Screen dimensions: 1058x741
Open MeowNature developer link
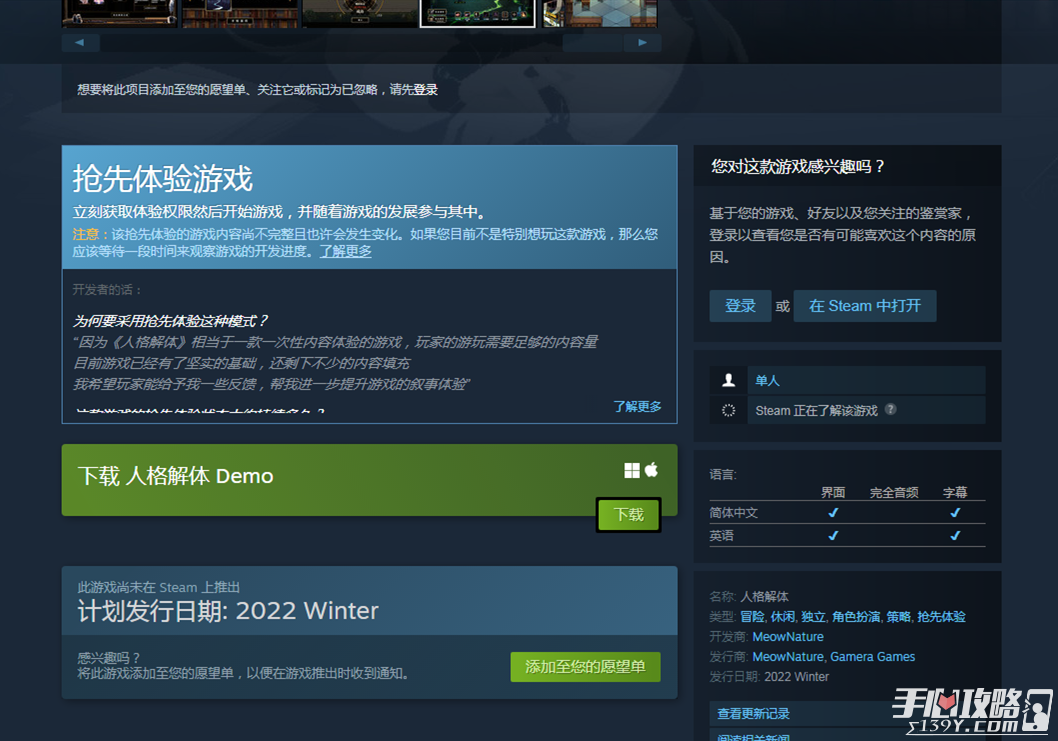tap(787, 636)
